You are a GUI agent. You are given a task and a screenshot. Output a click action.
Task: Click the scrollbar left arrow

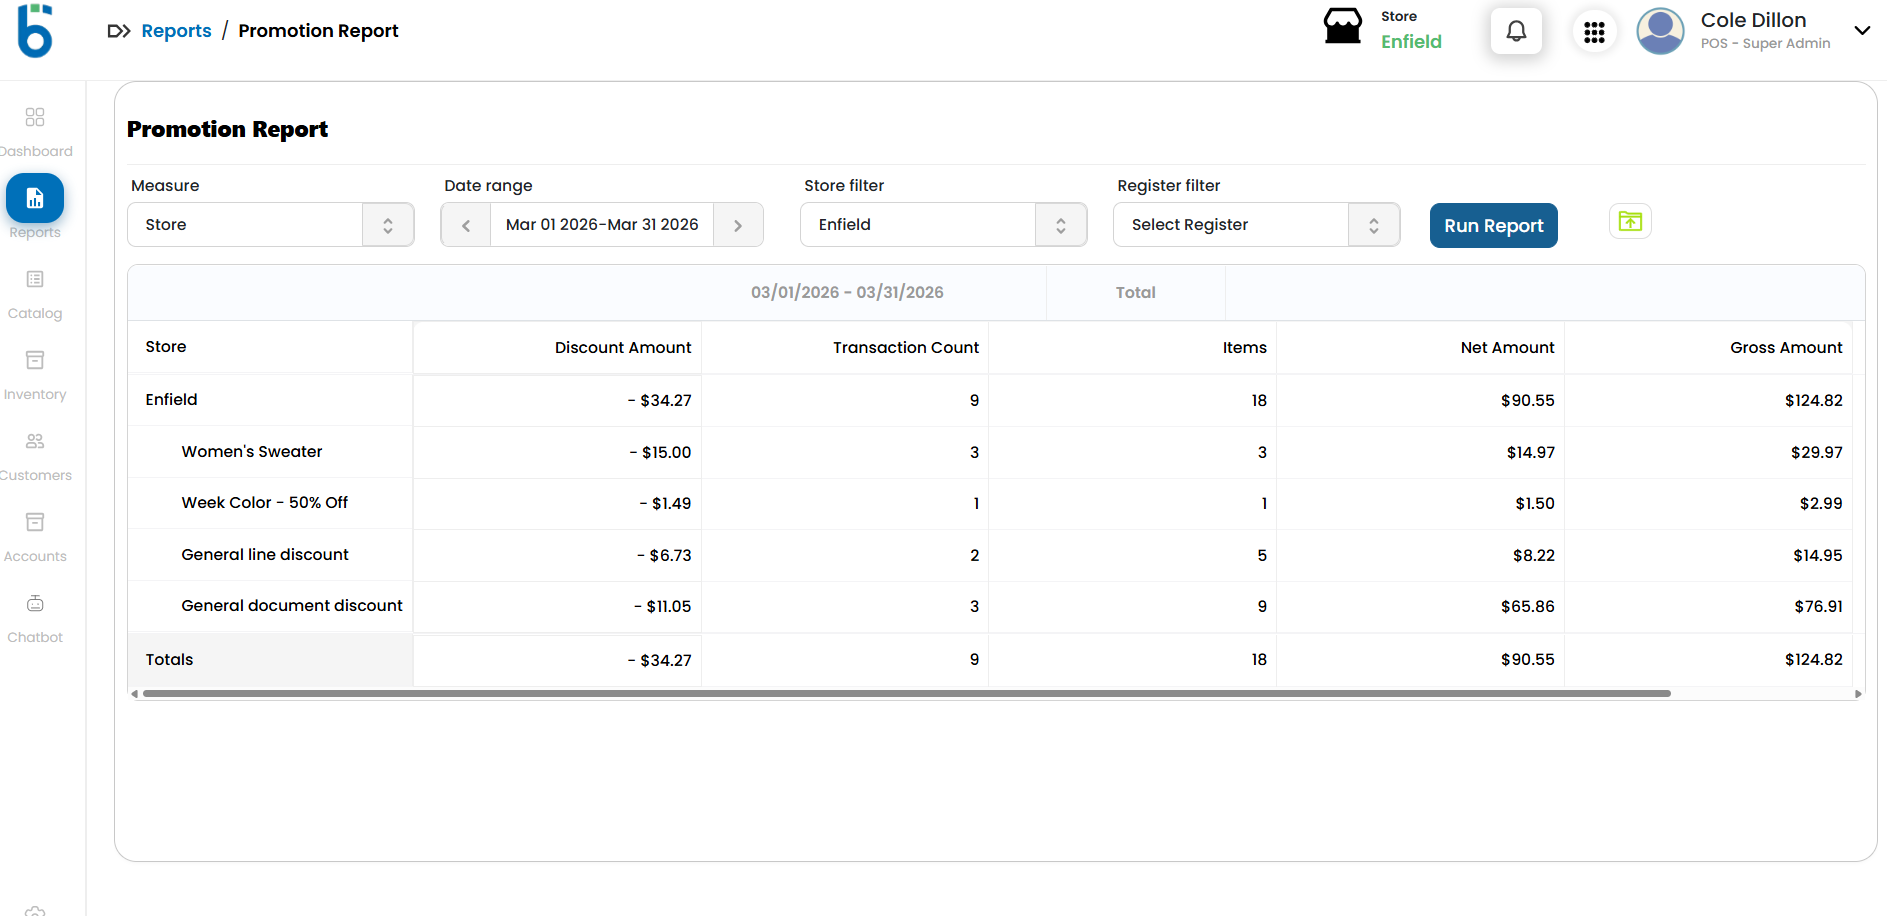click(x=135, y=693)
